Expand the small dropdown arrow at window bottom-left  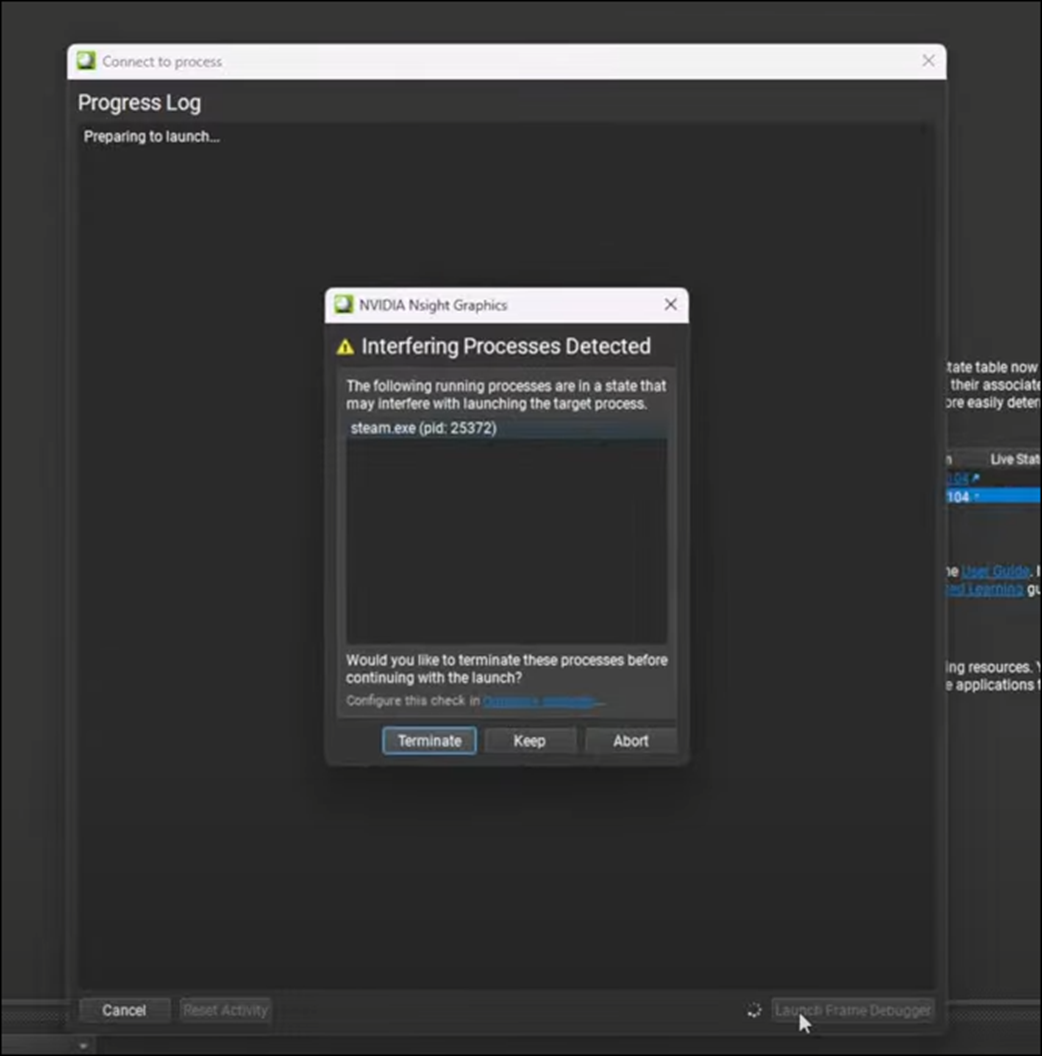83,1046
